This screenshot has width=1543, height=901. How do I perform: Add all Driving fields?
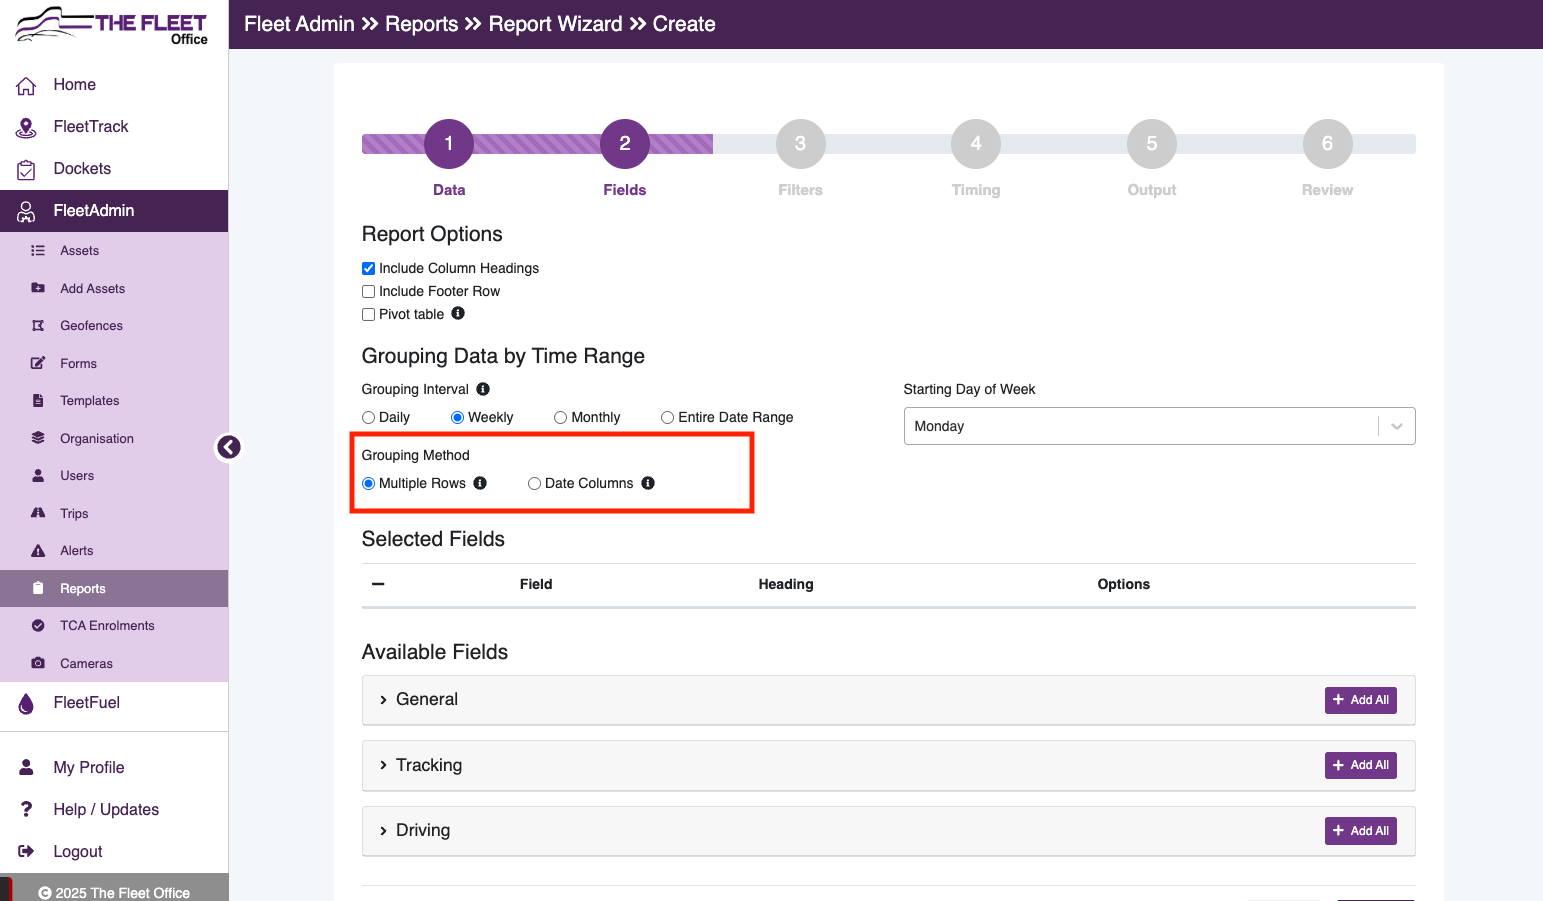[x=1360, y=831]
